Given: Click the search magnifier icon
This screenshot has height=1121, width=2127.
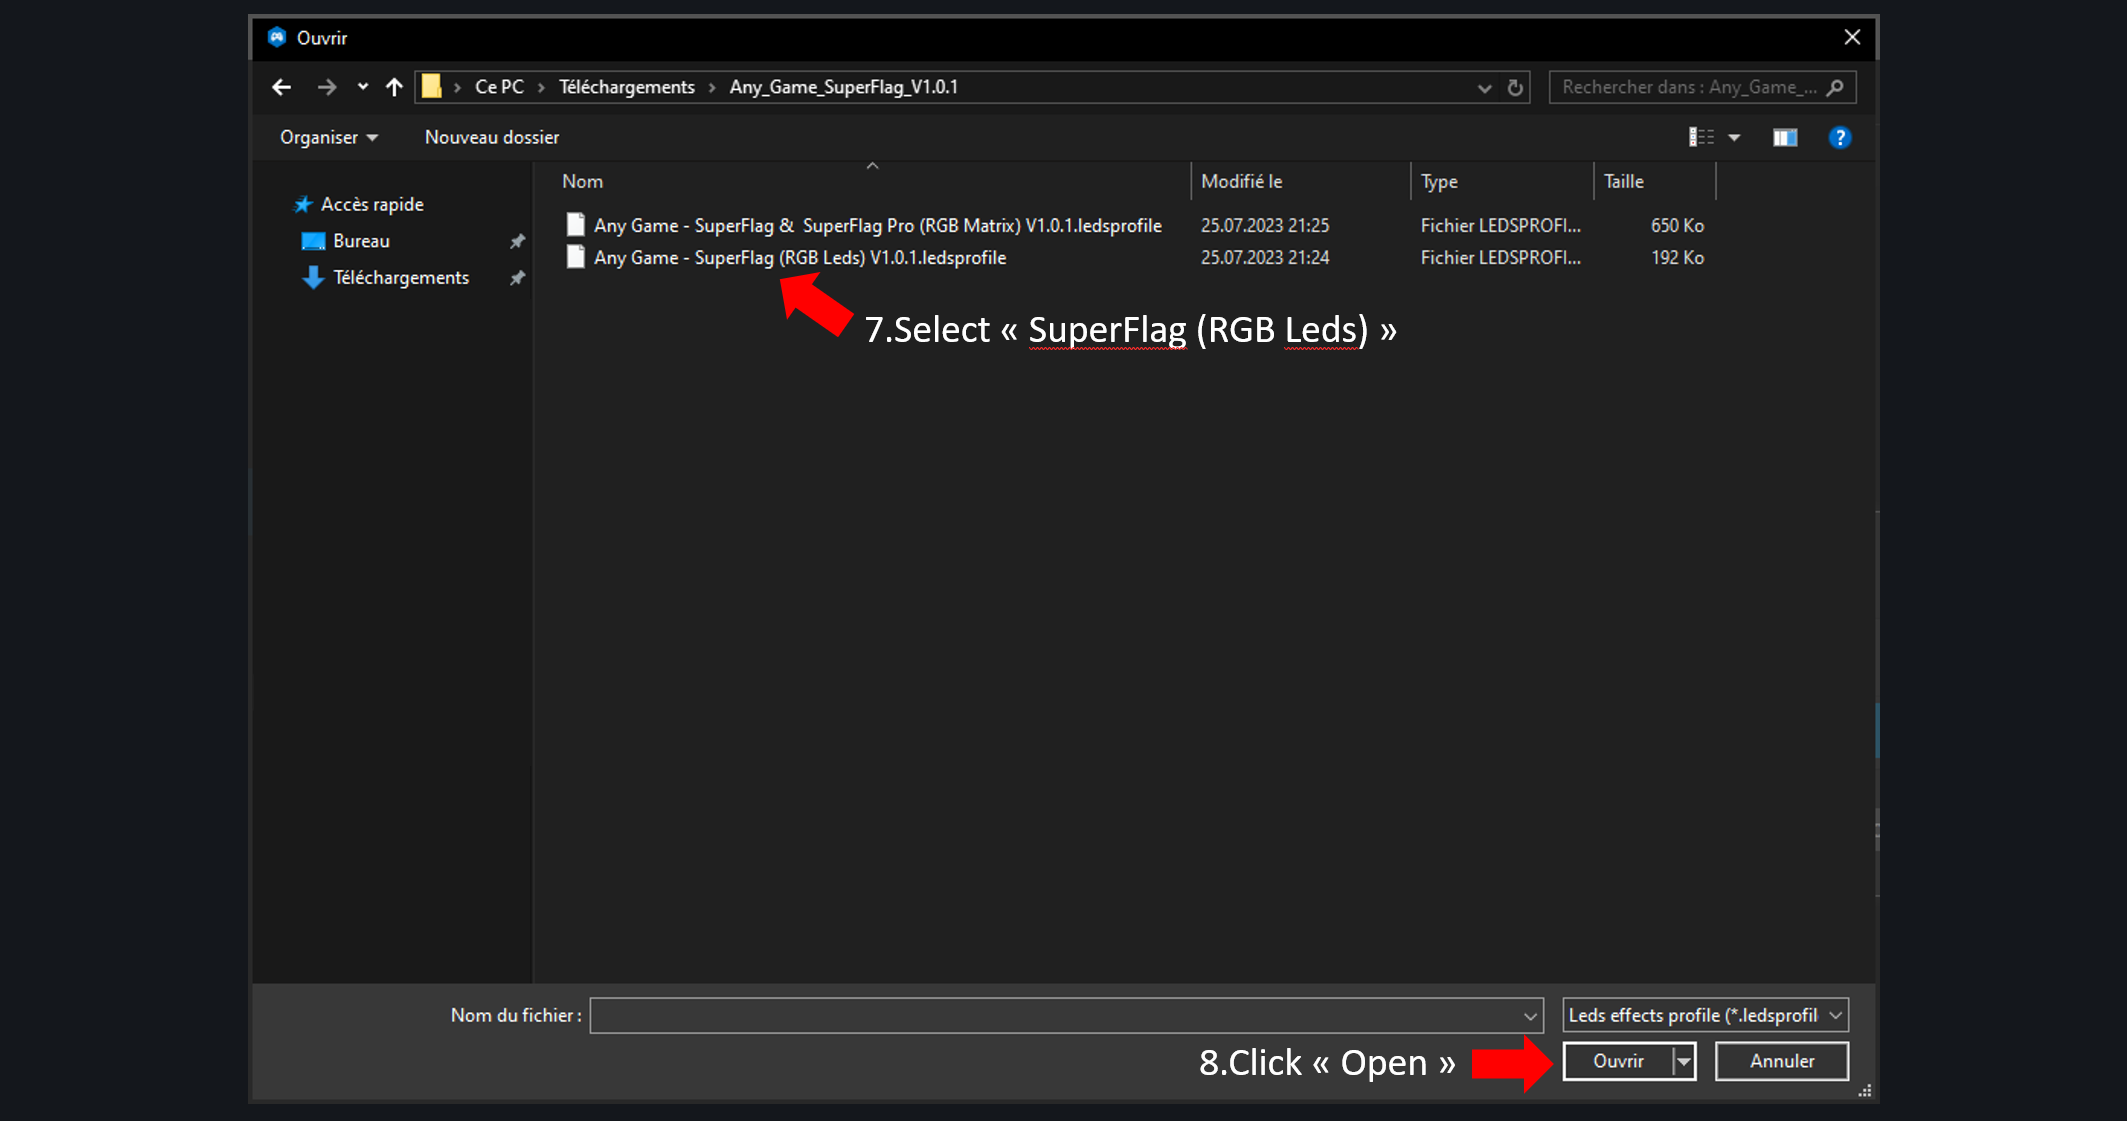Looking at the screenshot, I should click(x=1835, y=87).
